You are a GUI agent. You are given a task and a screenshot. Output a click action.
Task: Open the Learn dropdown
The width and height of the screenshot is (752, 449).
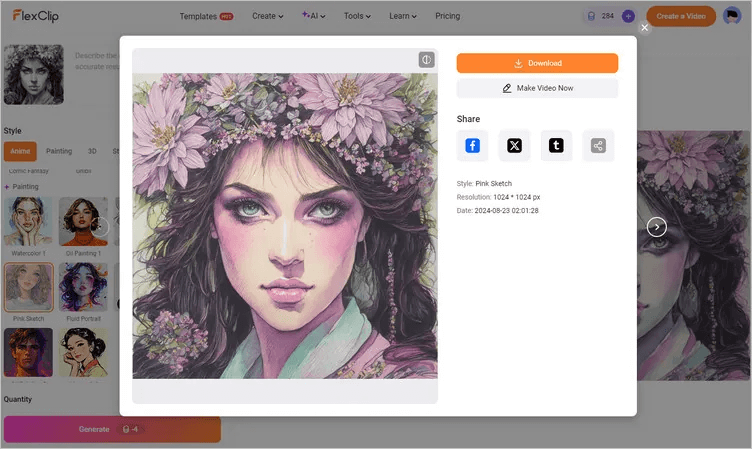click(403, 16)
